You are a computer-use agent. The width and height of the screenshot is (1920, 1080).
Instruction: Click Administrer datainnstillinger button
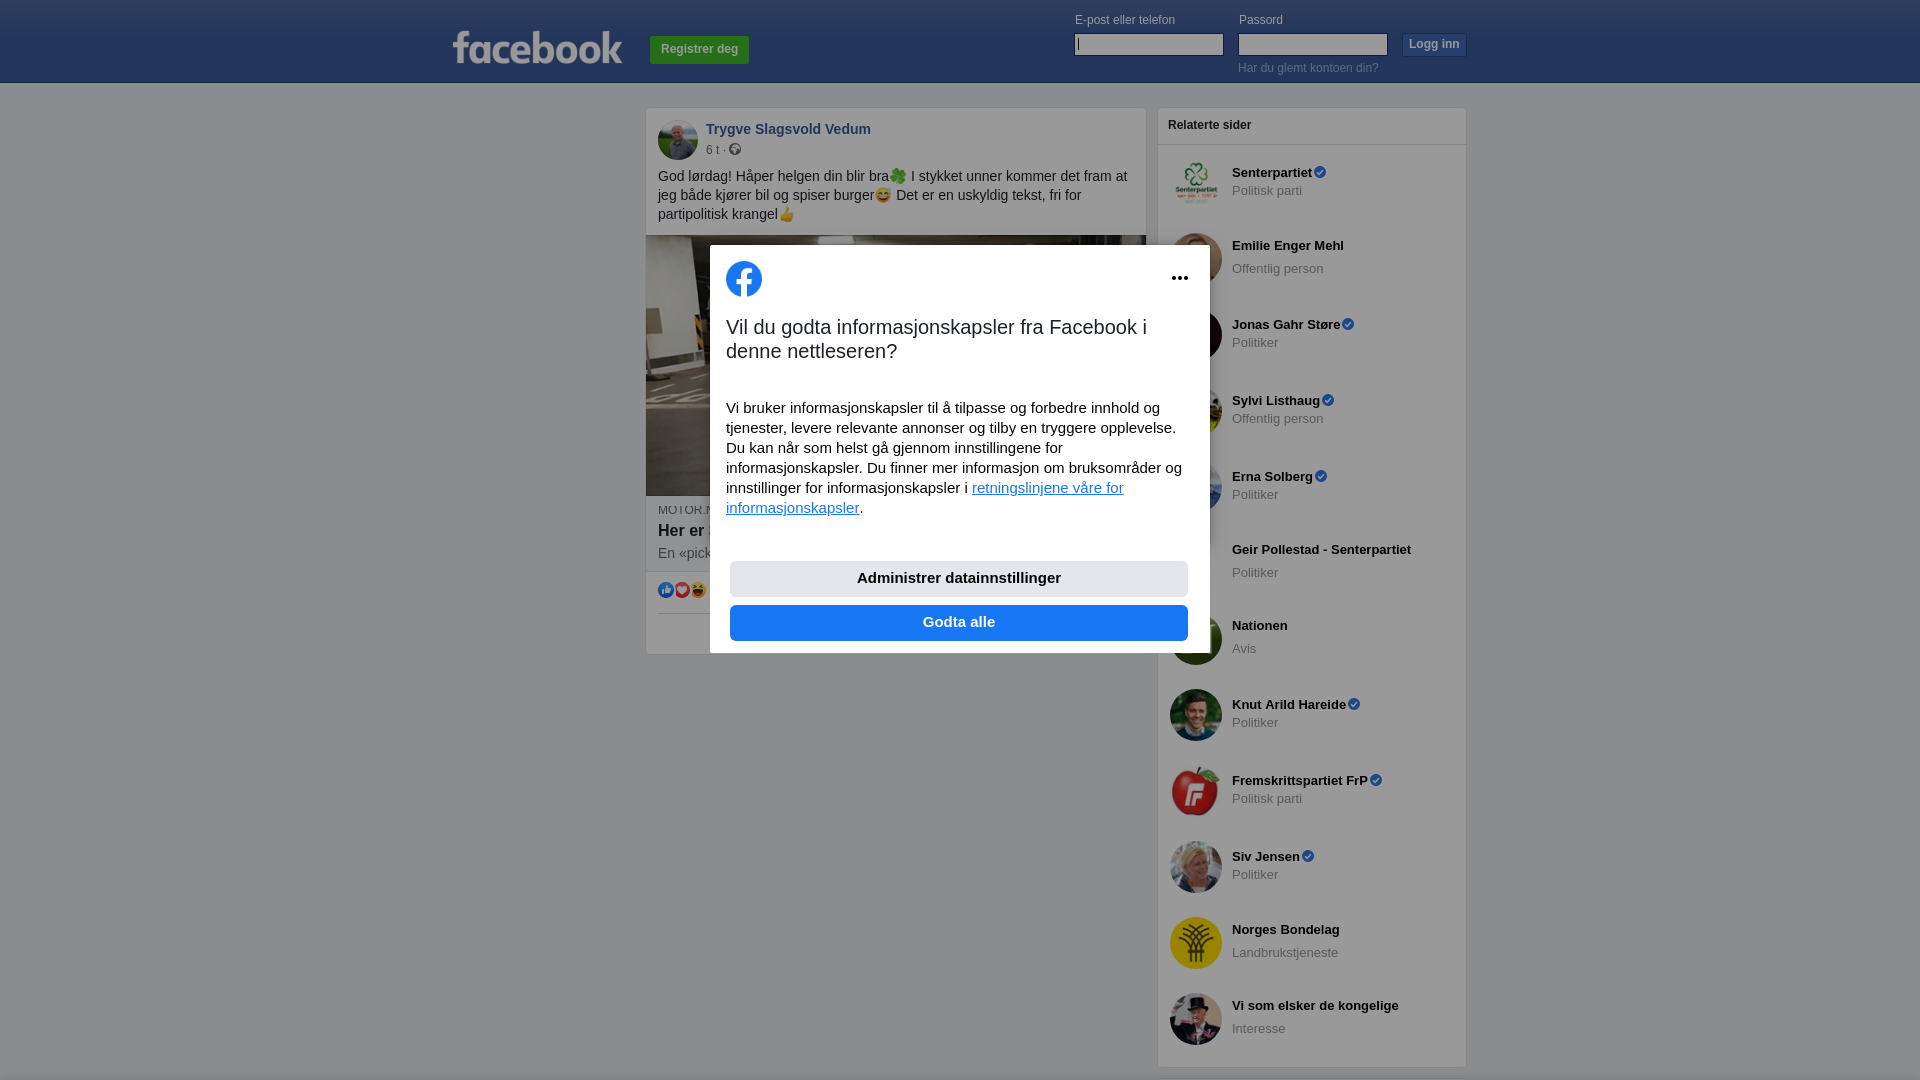[959, 579]
